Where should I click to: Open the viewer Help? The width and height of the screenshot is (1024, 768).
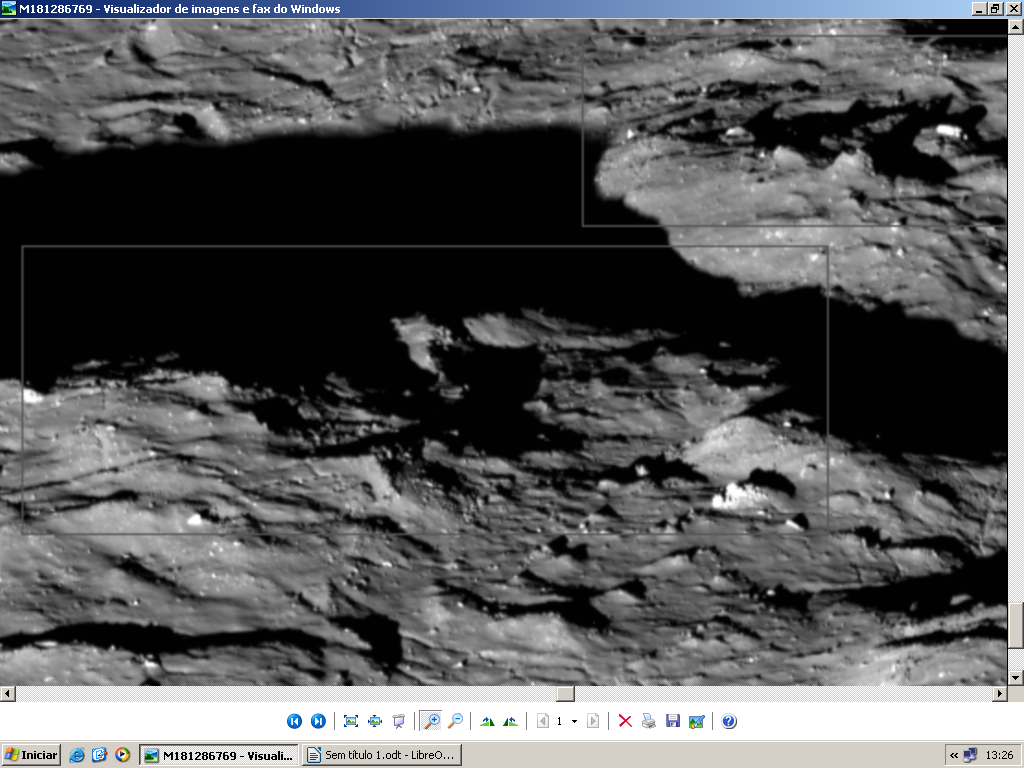click(x=729, y=721)
